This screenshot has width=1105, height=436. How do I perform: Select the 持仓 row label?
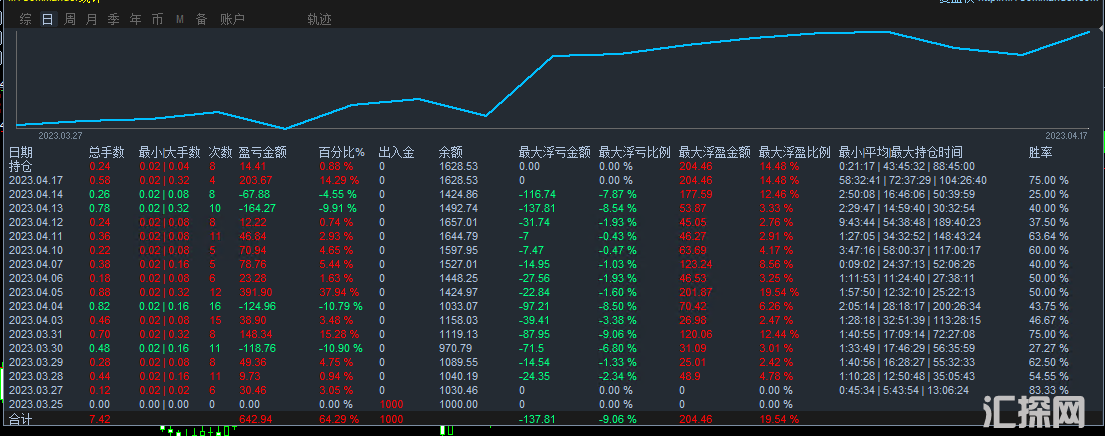pyautogui.click(x=20, y=166)
